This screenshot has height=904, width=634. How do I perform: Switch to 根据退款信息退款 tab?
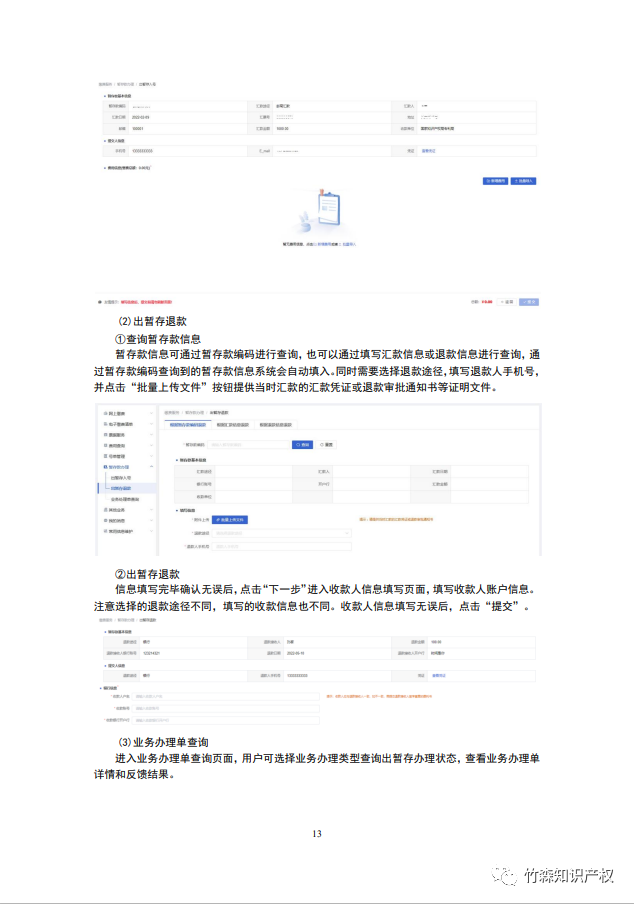pyautogui.click(x=276, y=425)
